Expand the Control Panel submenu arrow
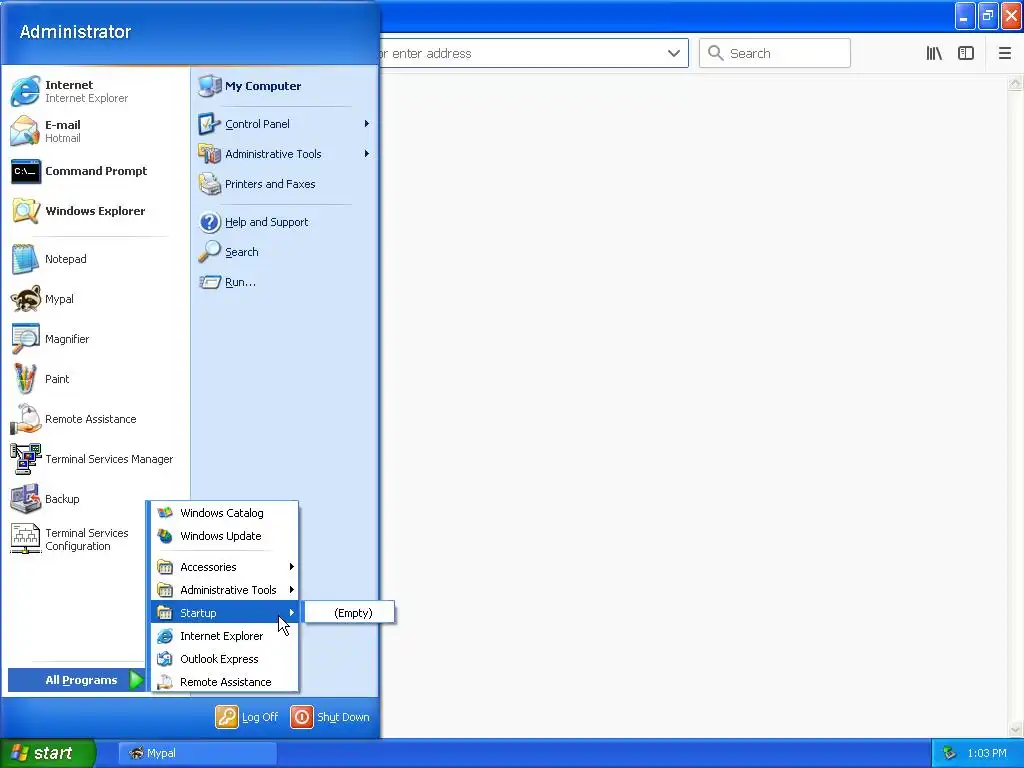The image size is (1024, 768). click(x=366, y=123)
